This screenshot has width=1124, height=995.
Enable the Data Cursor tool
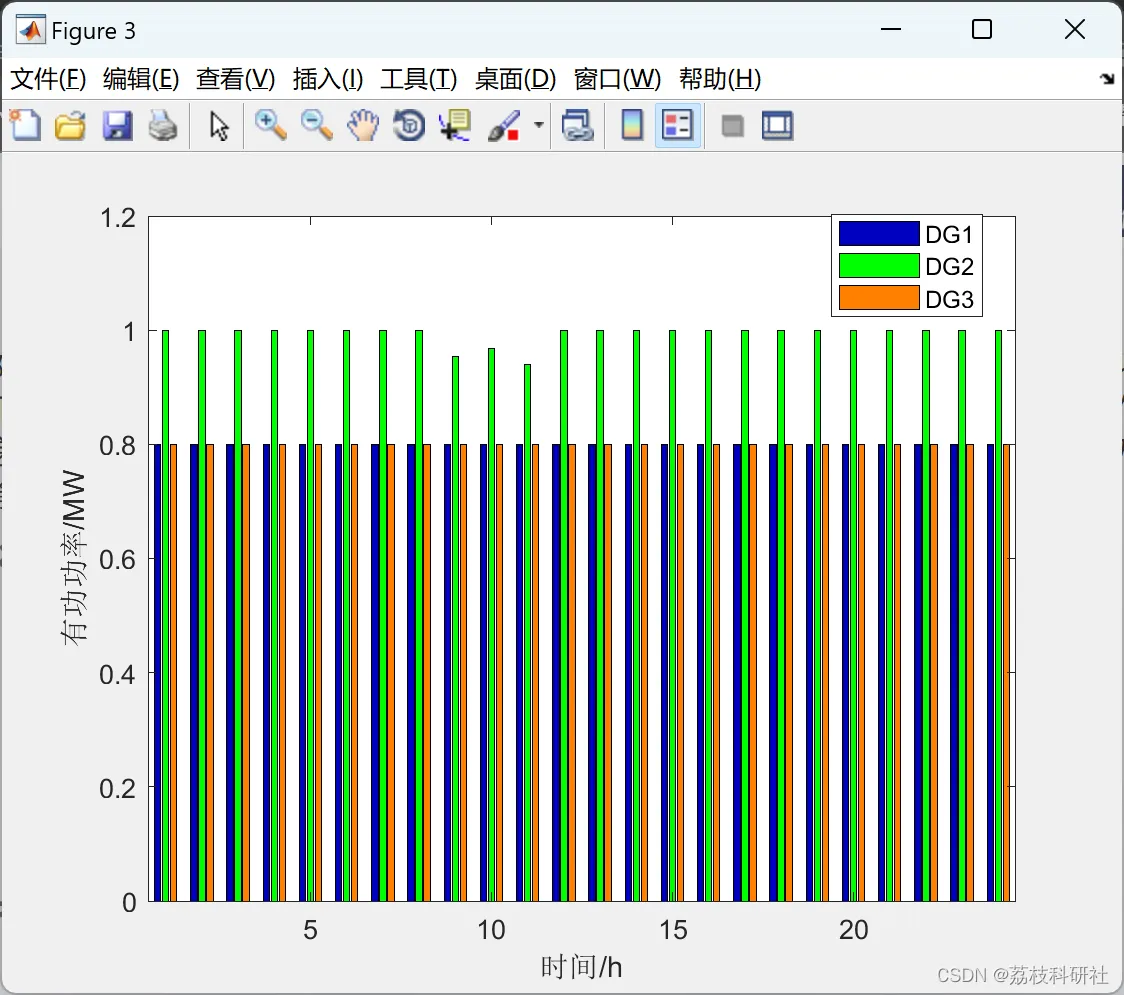coord(455,125)
